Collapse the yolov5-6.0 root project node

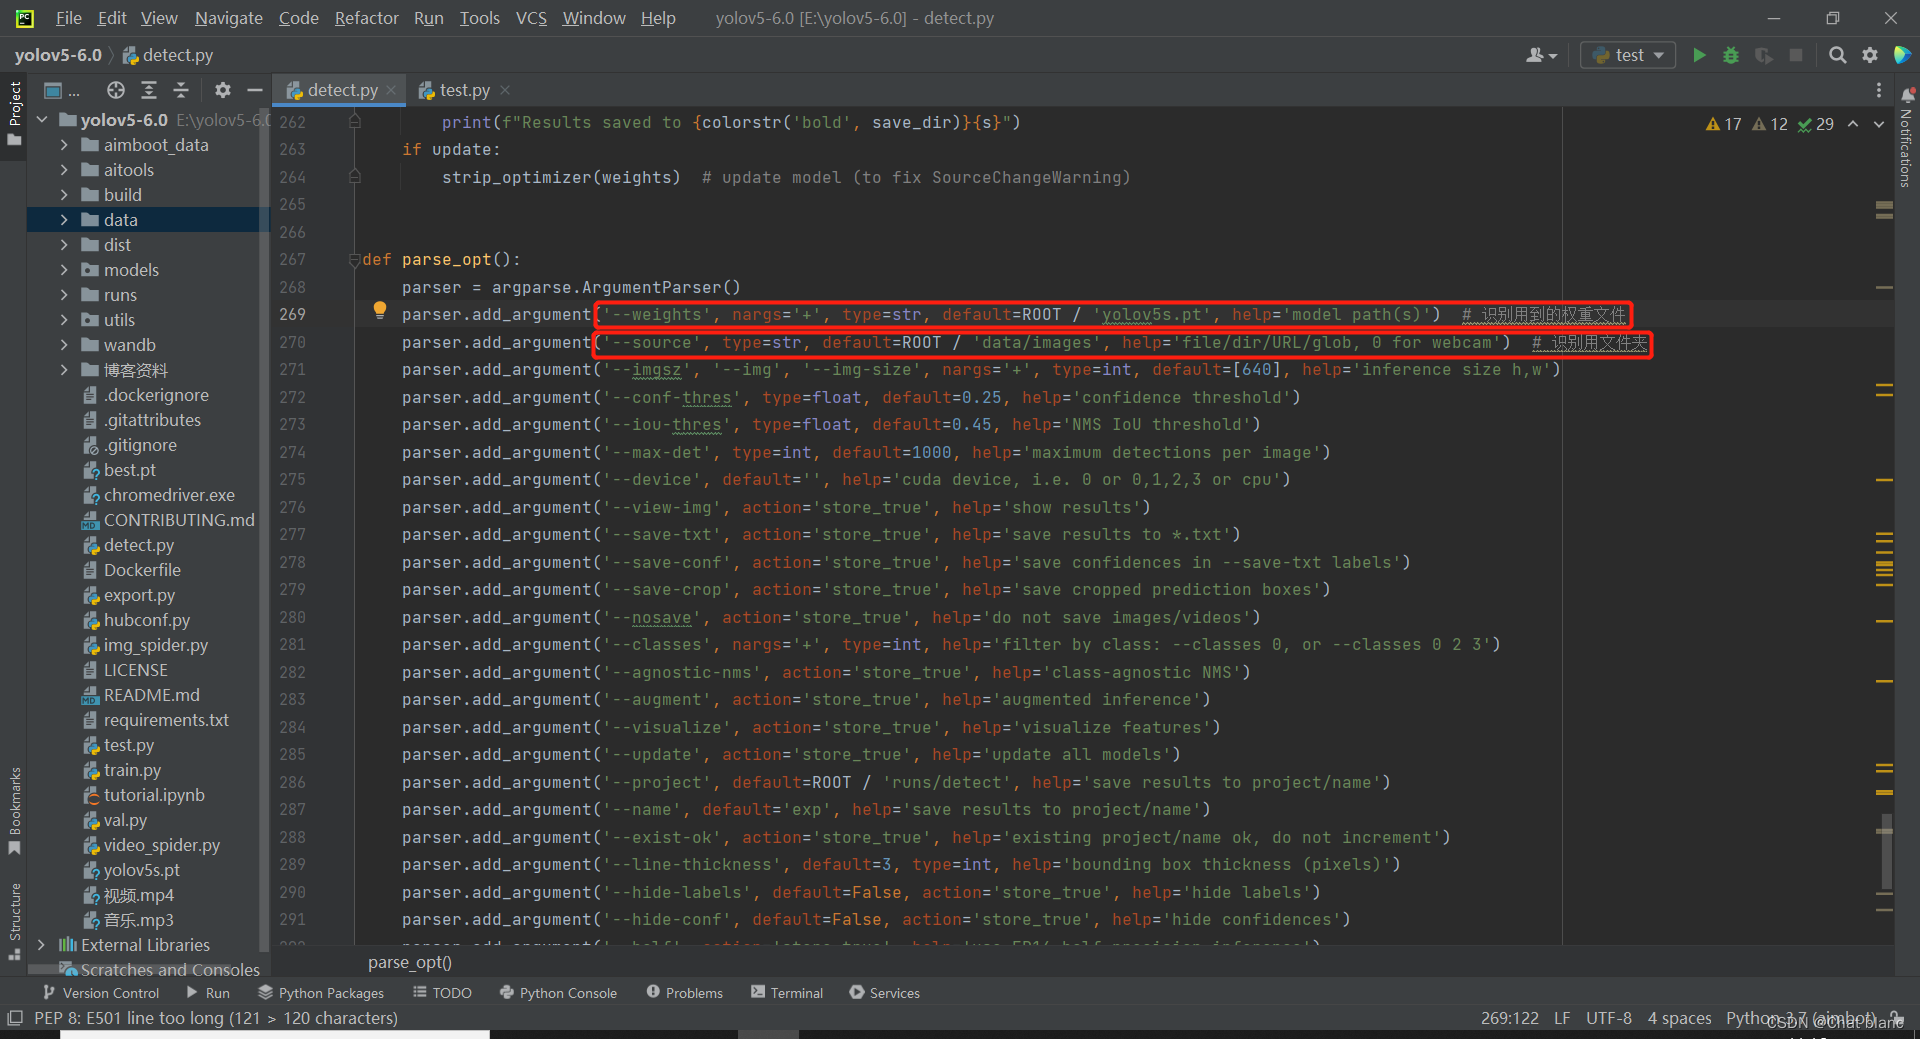pyautogui.click(x=41, y=120)
